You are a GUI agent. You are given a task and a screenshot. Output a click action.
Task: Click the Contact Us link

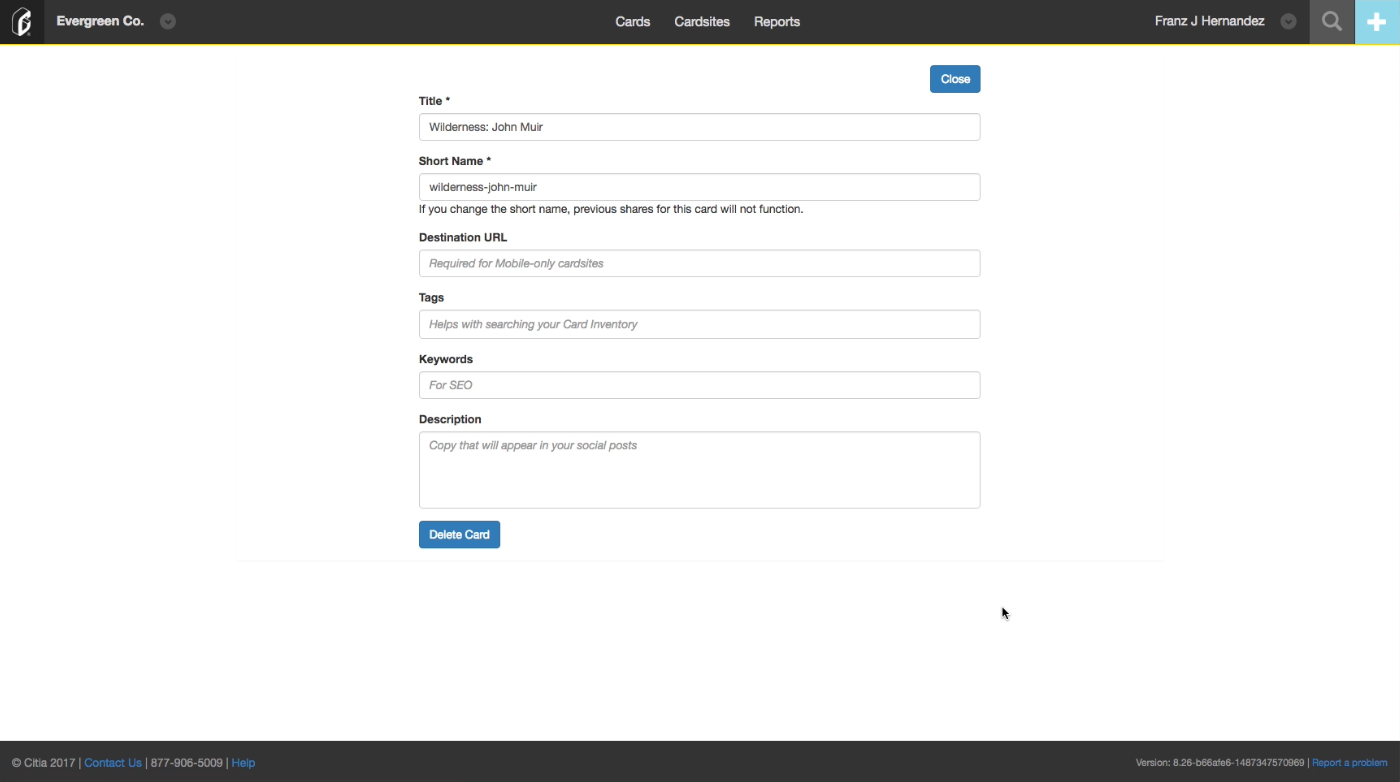click(x=113, y=762)
